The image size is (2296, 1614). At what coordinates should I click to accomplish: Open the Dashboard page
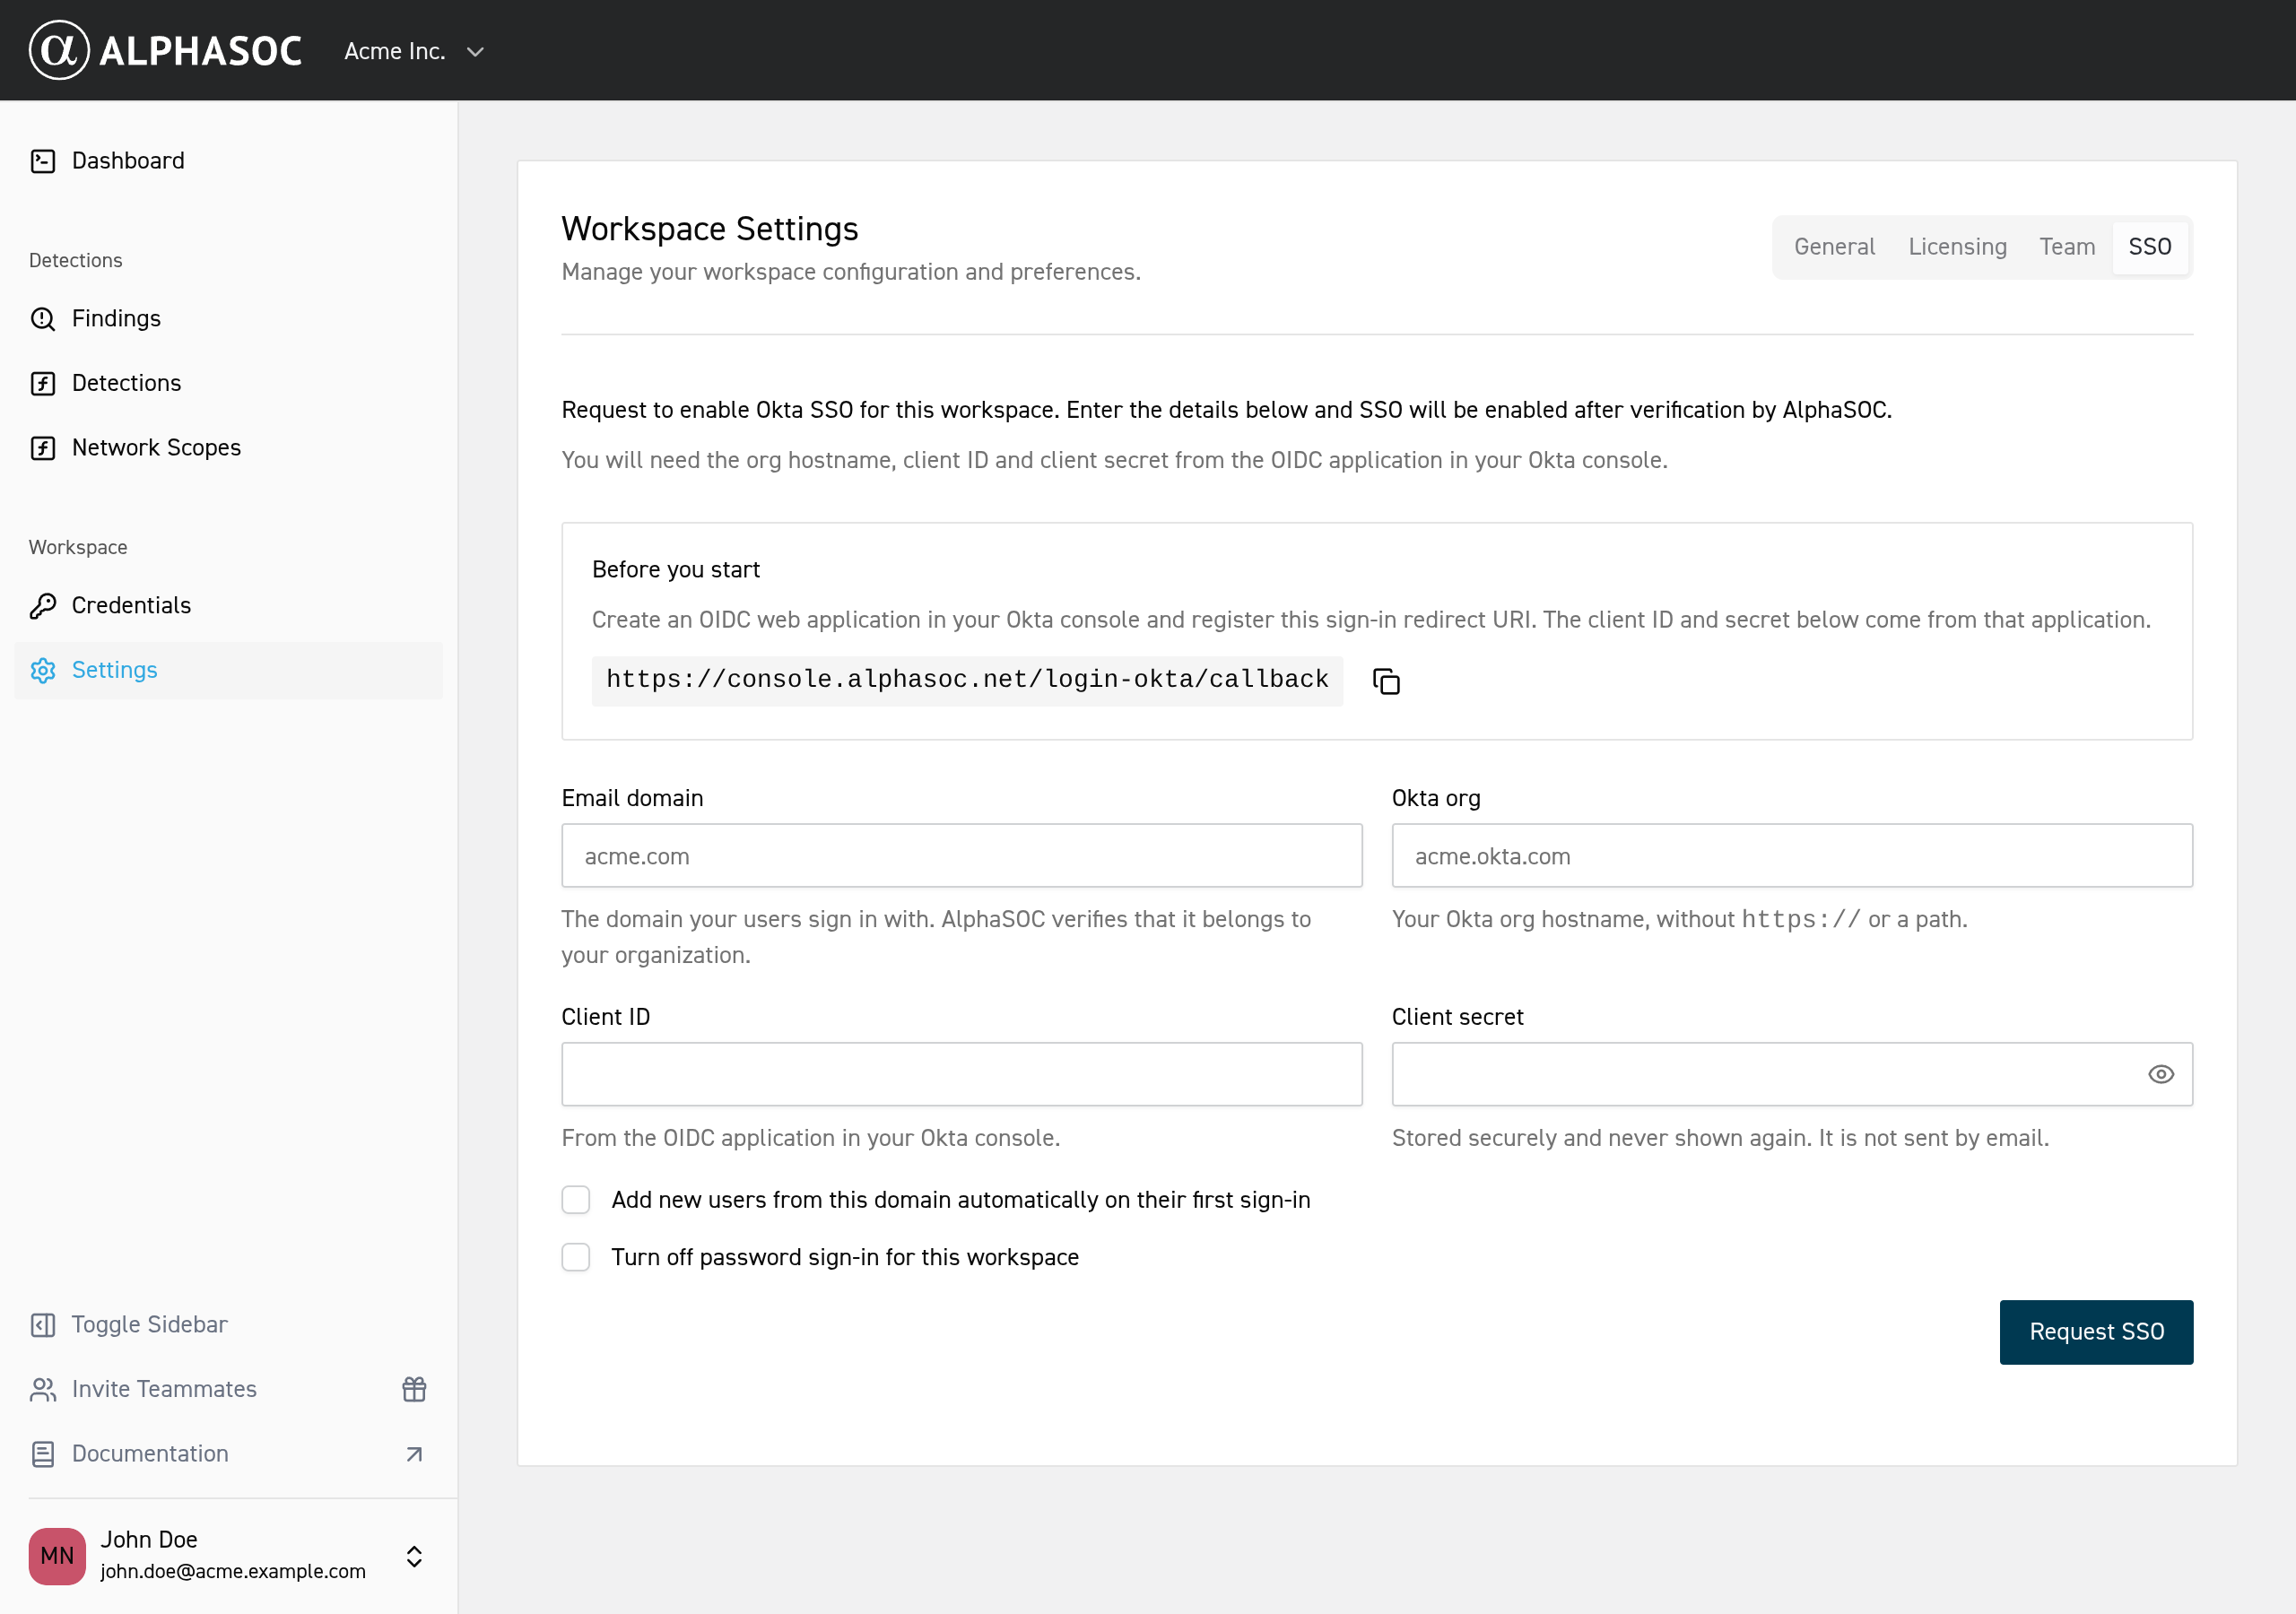tap(228, 161)
